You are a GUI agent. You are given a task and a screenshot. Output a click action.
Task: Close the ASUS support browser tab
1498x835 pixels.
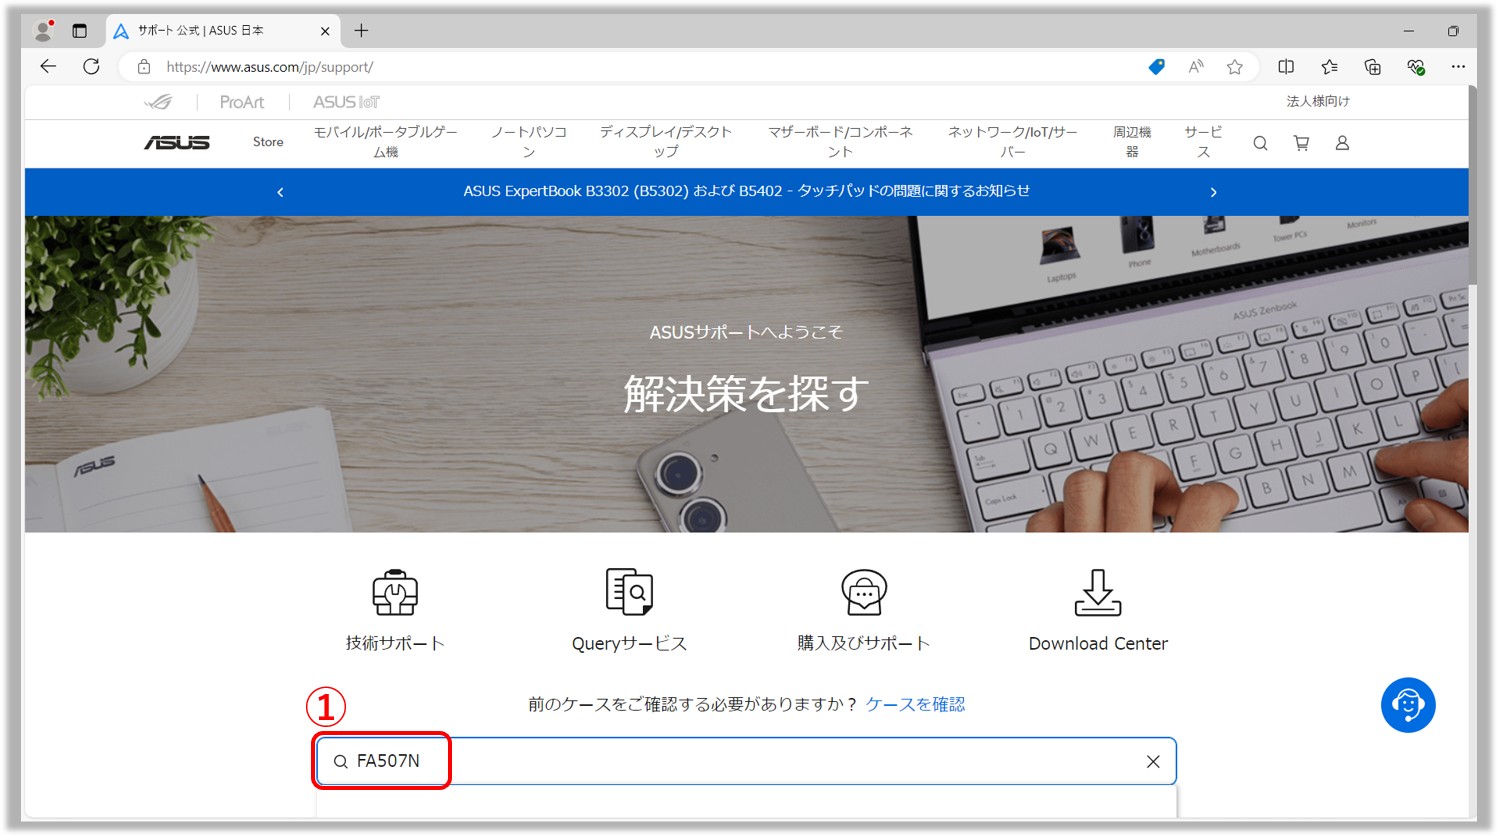[325, 31]
